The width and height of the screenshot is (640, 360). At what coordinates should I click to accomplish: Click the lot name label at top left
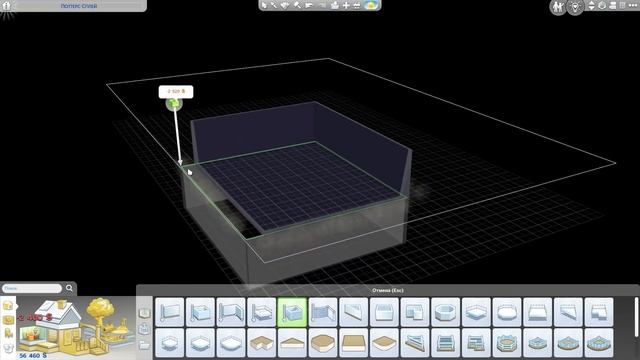point(79,6)
